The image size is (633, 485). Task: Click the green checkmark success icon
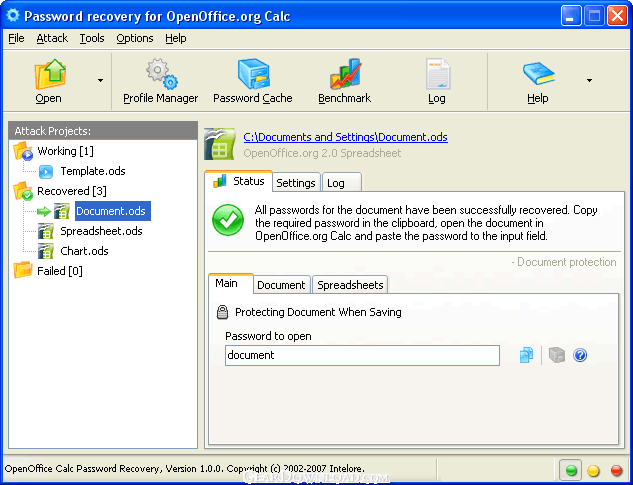pos(228,220)
